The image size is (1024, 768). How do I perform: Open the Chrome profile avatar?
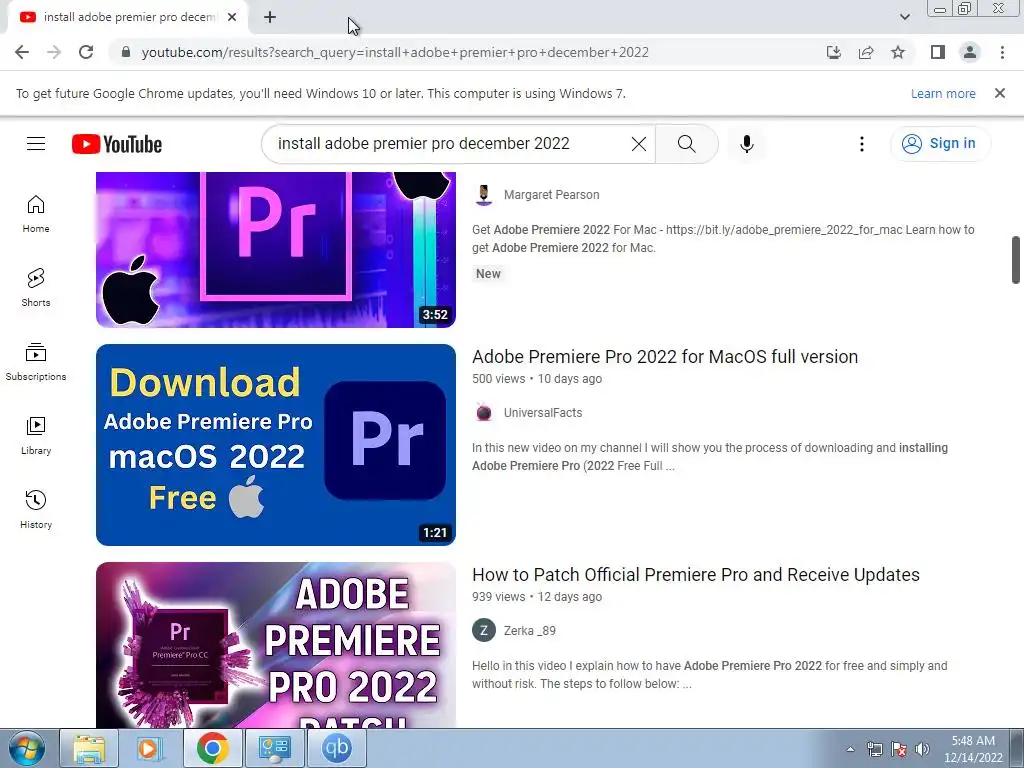point(970,52)
